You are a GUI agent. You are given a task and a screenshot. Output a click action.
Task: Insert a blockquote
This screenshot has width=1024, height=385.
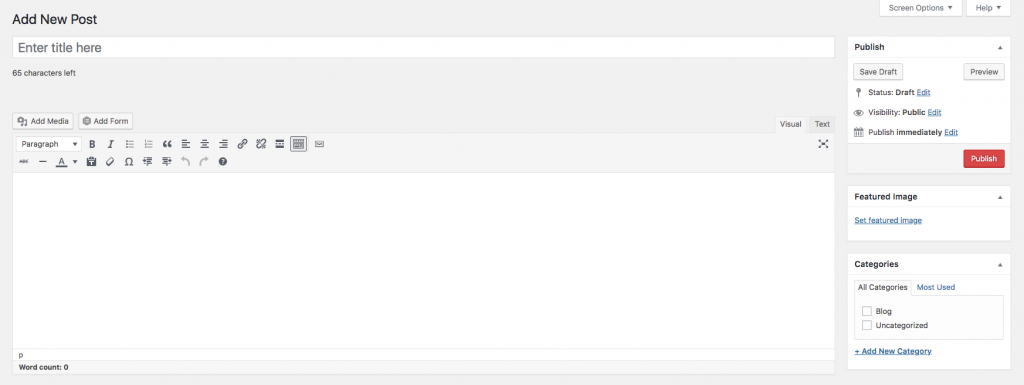167,144
